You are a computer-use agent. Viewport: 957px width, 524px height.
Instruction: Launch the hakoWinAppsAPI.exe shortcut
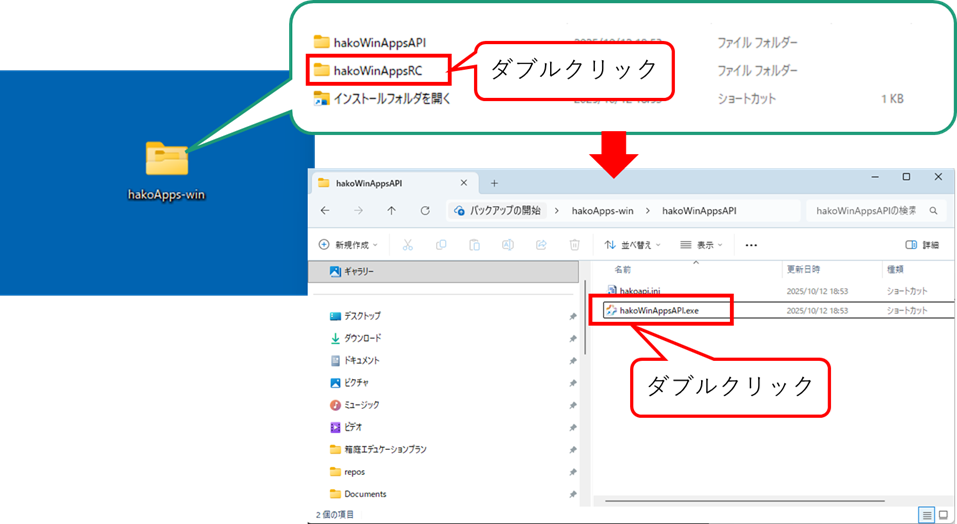coord(653,310)
